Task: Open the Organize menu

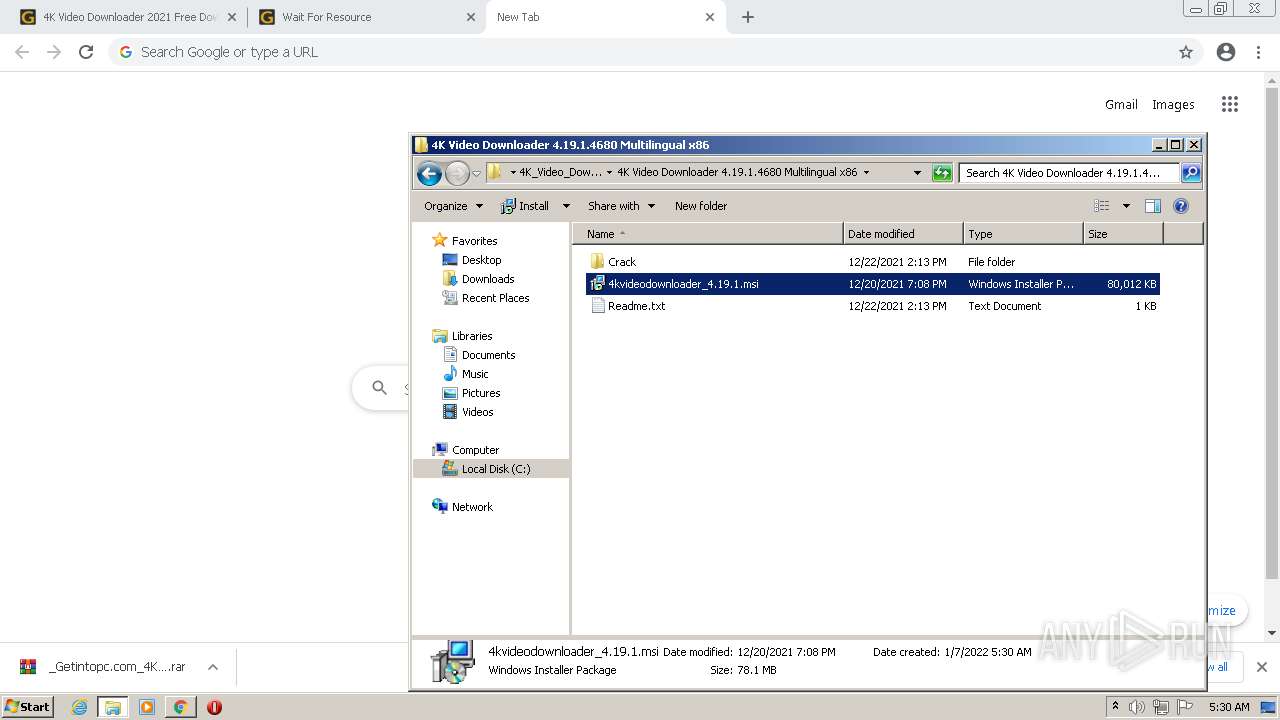Action: [x=453, y=206]
